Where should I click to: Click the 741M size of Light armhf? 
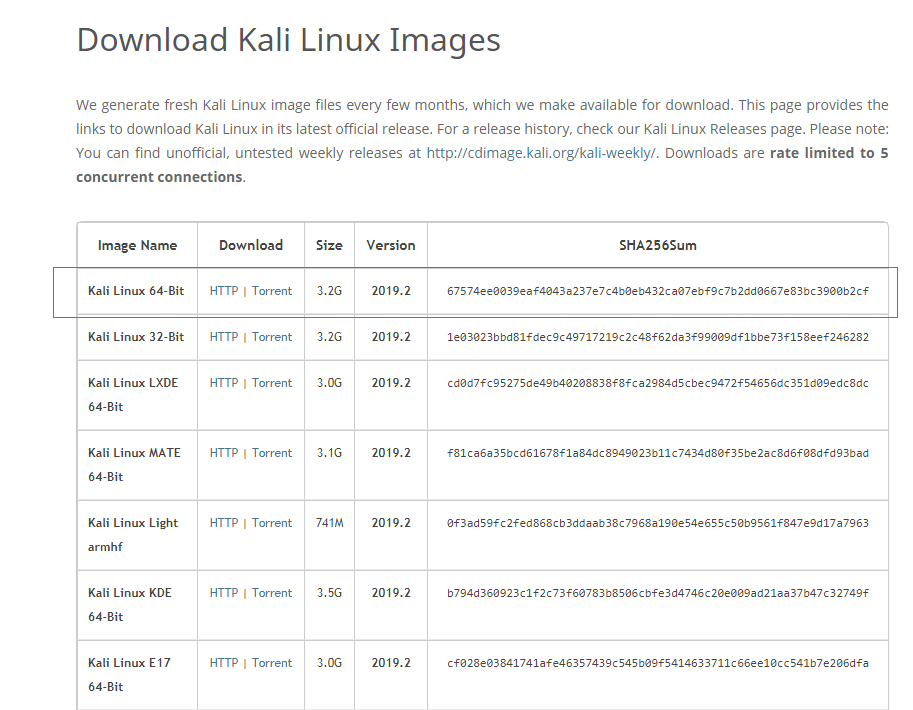pyautogui.click(x=330, y=522)
